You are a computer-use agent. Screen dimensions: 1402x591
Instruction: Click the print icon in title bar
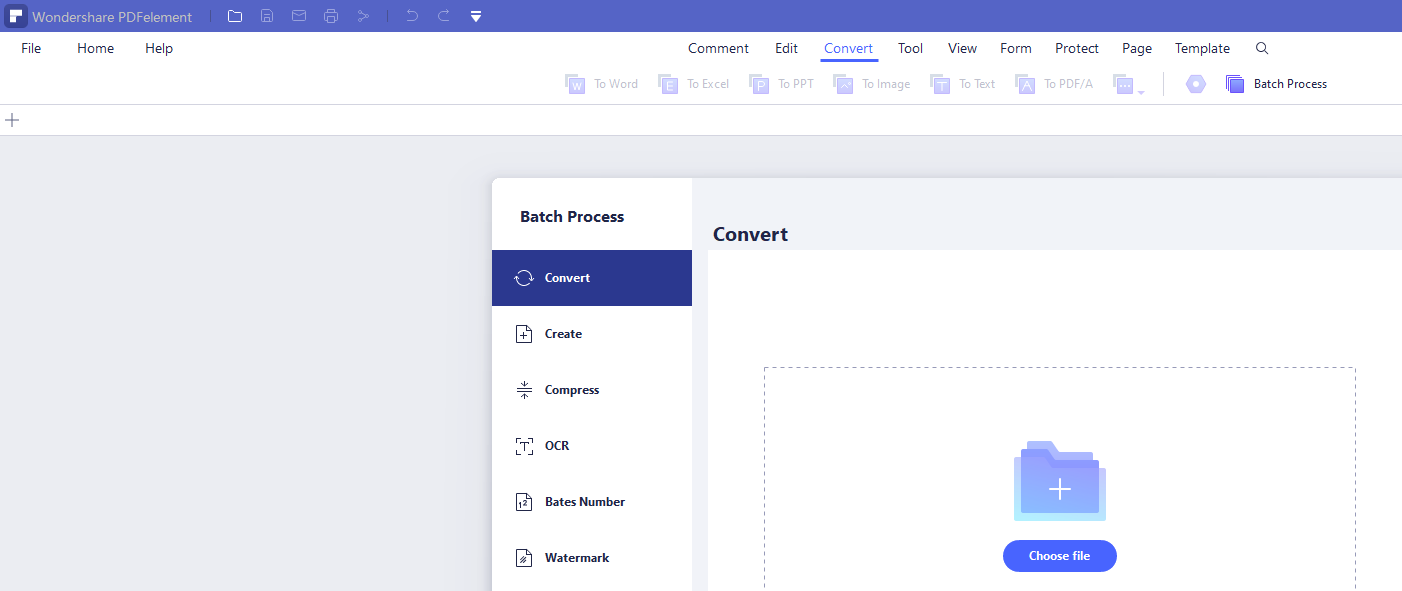tap(331, 16)
